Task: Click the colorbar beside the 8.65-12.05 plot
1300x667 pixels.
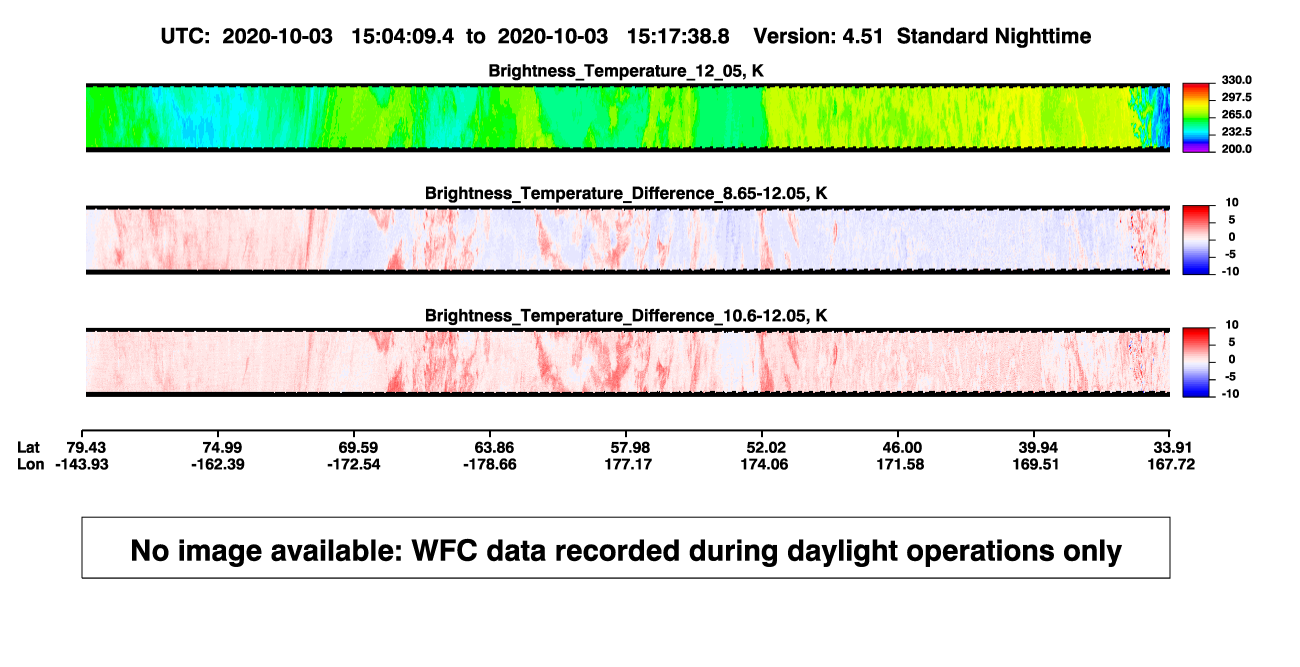Action: [x=1196, y=239]
